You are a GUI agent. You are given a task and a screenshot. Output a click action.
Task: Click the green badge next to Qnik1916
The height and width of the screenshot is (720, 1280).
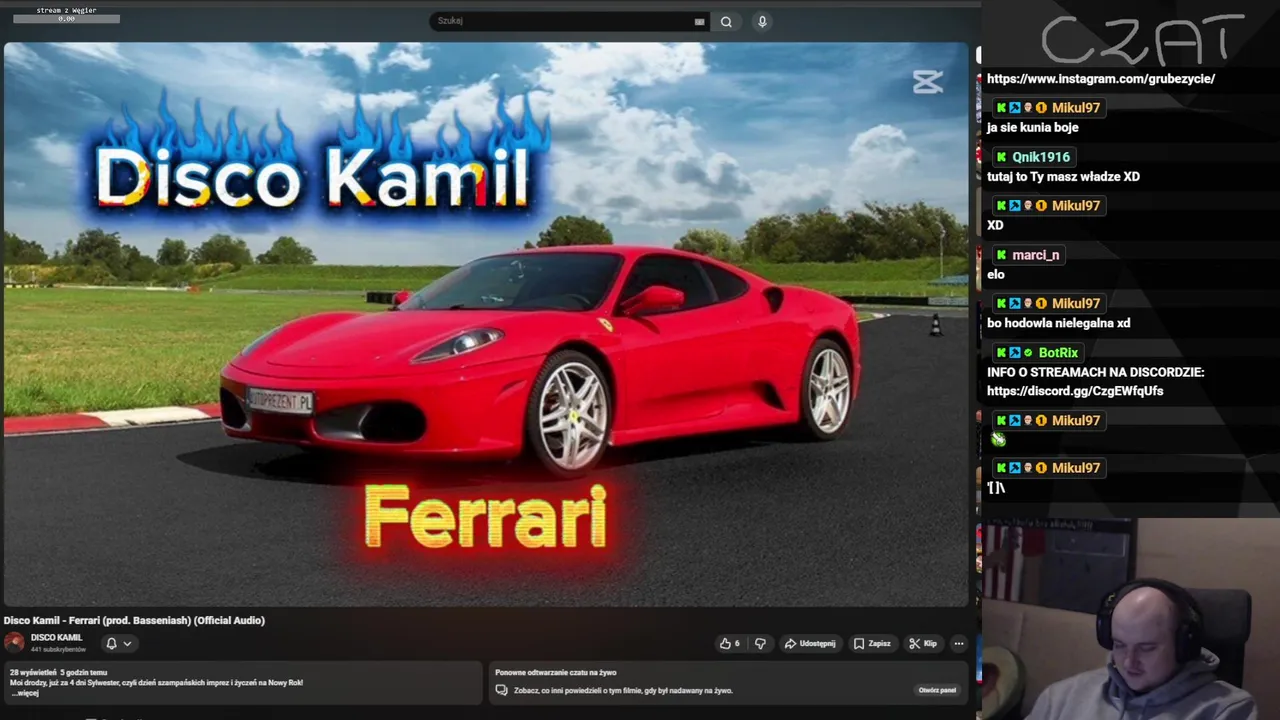(1001, 157)
